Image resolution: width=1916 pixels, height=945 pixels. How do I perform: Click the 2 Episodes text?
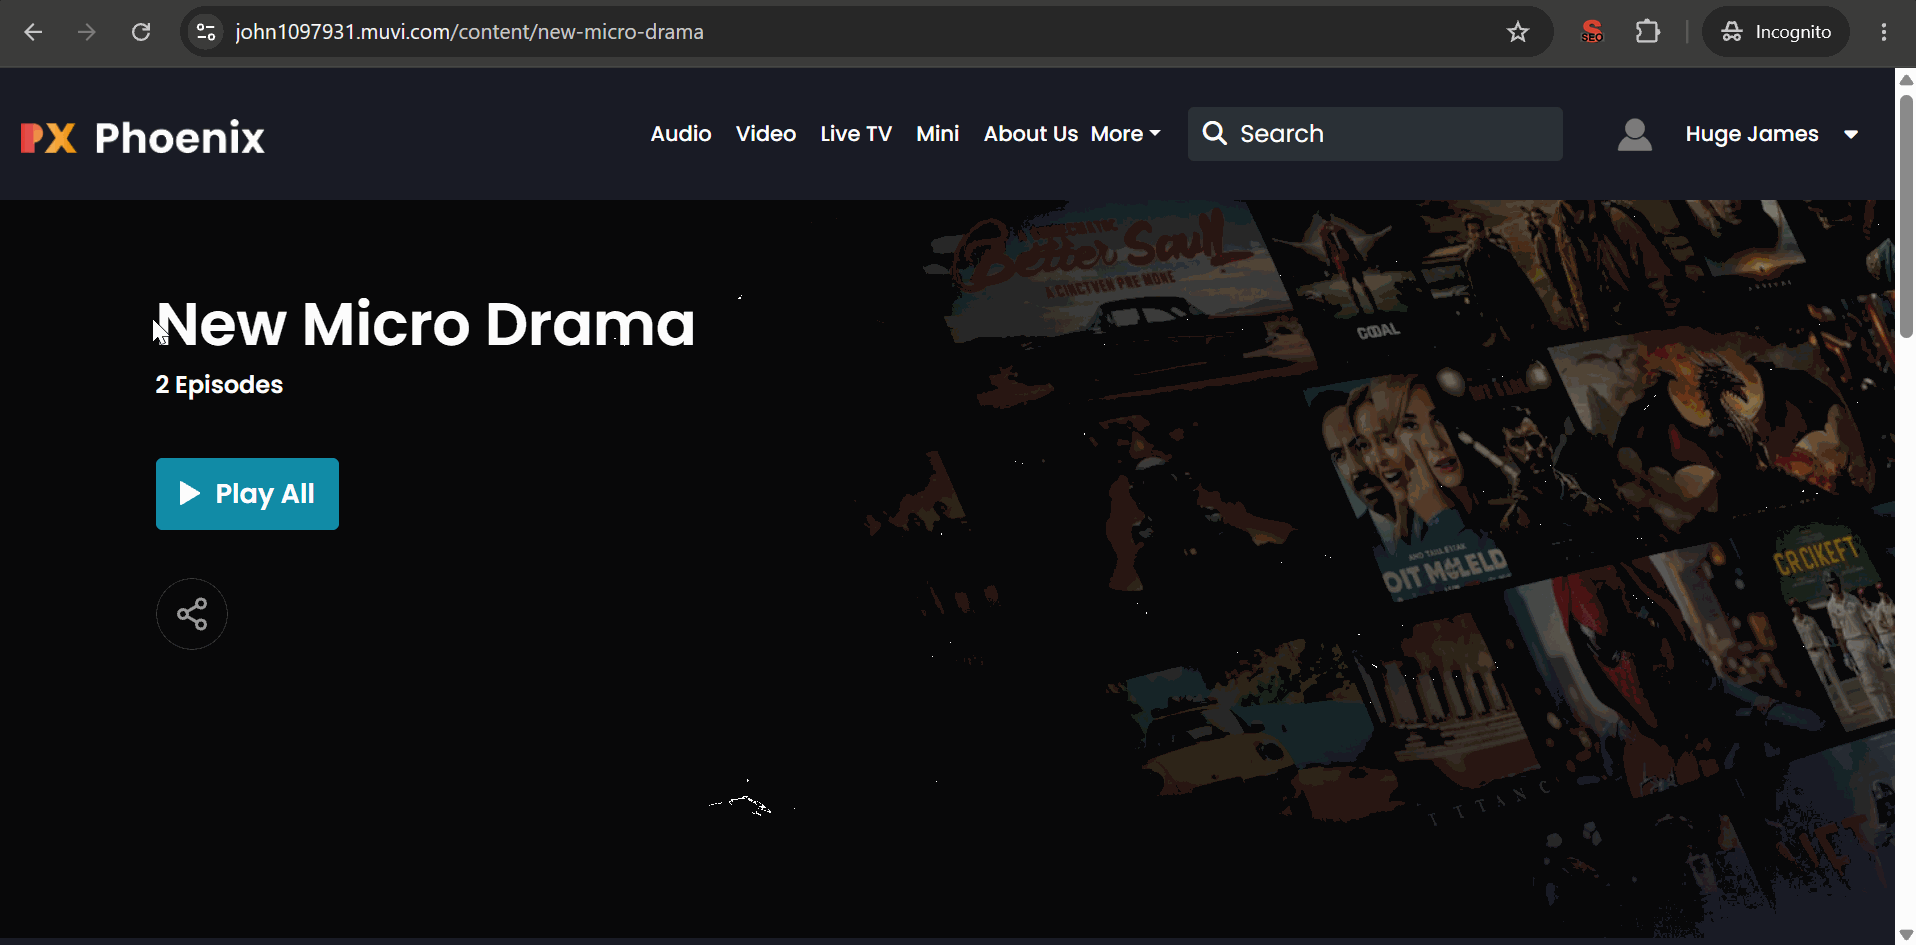point(219,385)
